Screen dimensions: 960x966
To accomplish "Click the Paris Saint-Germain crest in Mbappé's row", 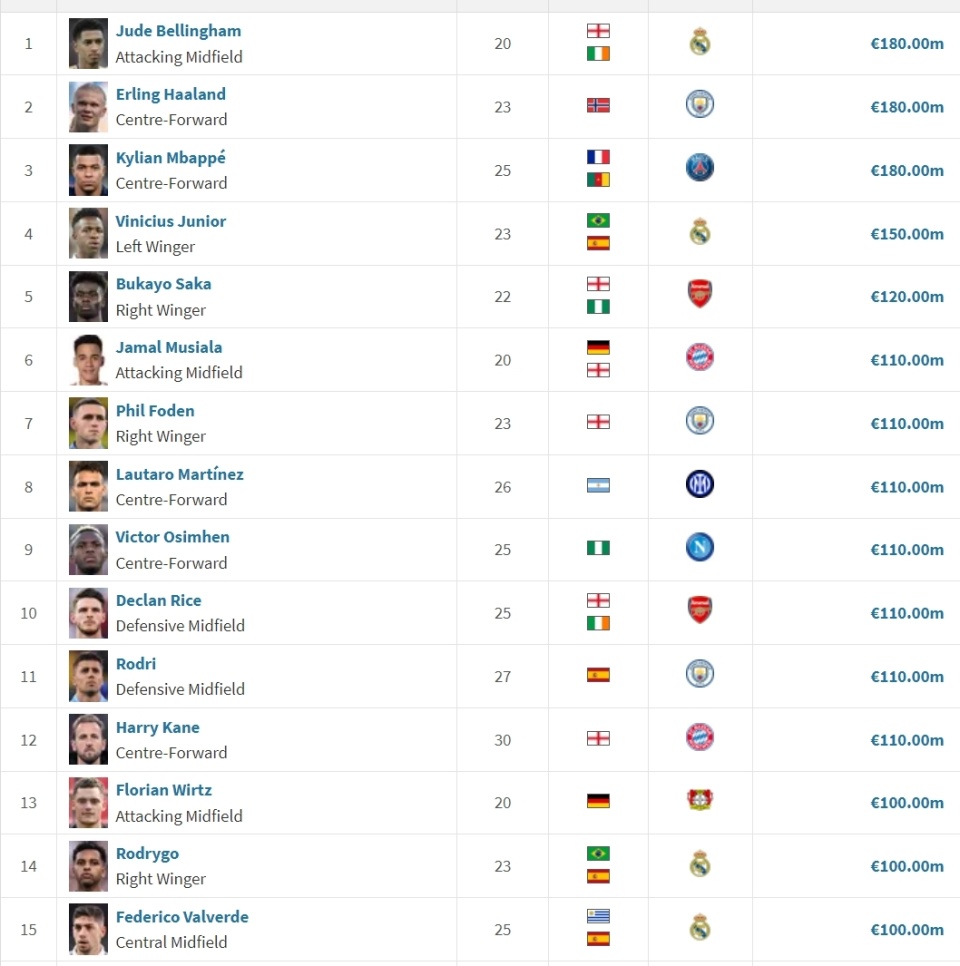I will [x=700, y=168].
